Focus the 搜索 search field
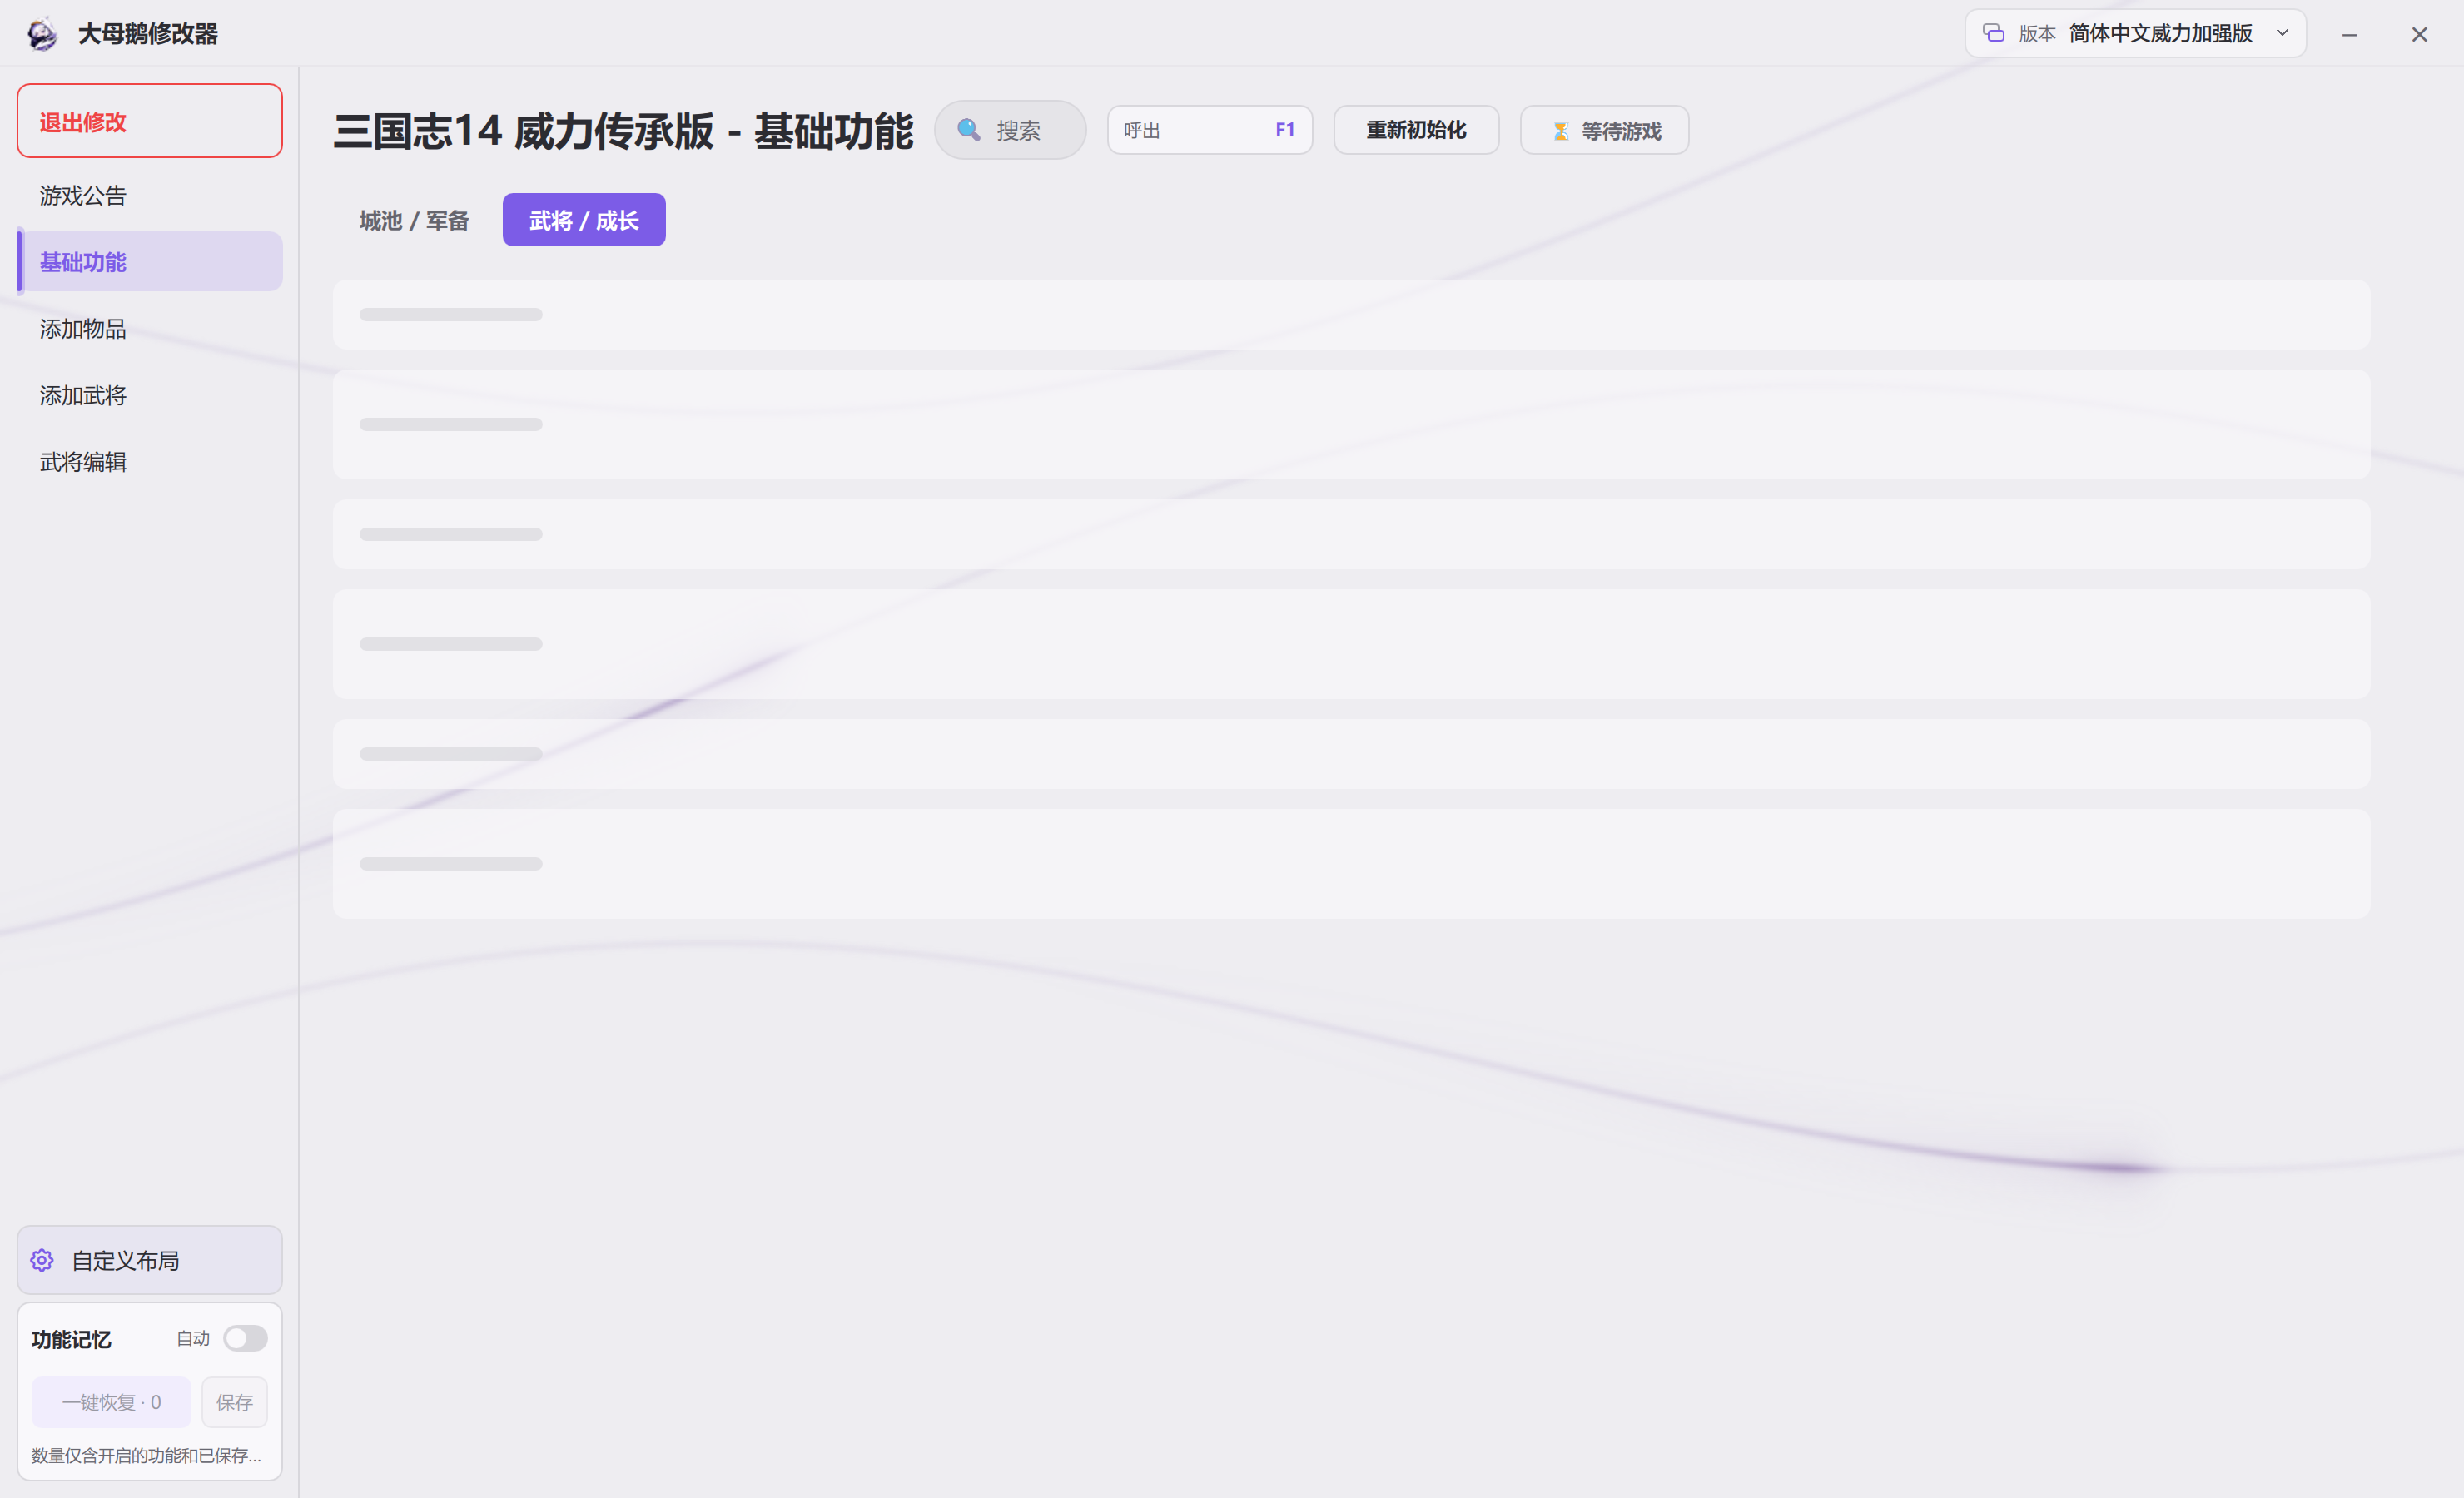Image resolution: width=2464 pixels, height=1498 pixels. tap(1010, 130)
